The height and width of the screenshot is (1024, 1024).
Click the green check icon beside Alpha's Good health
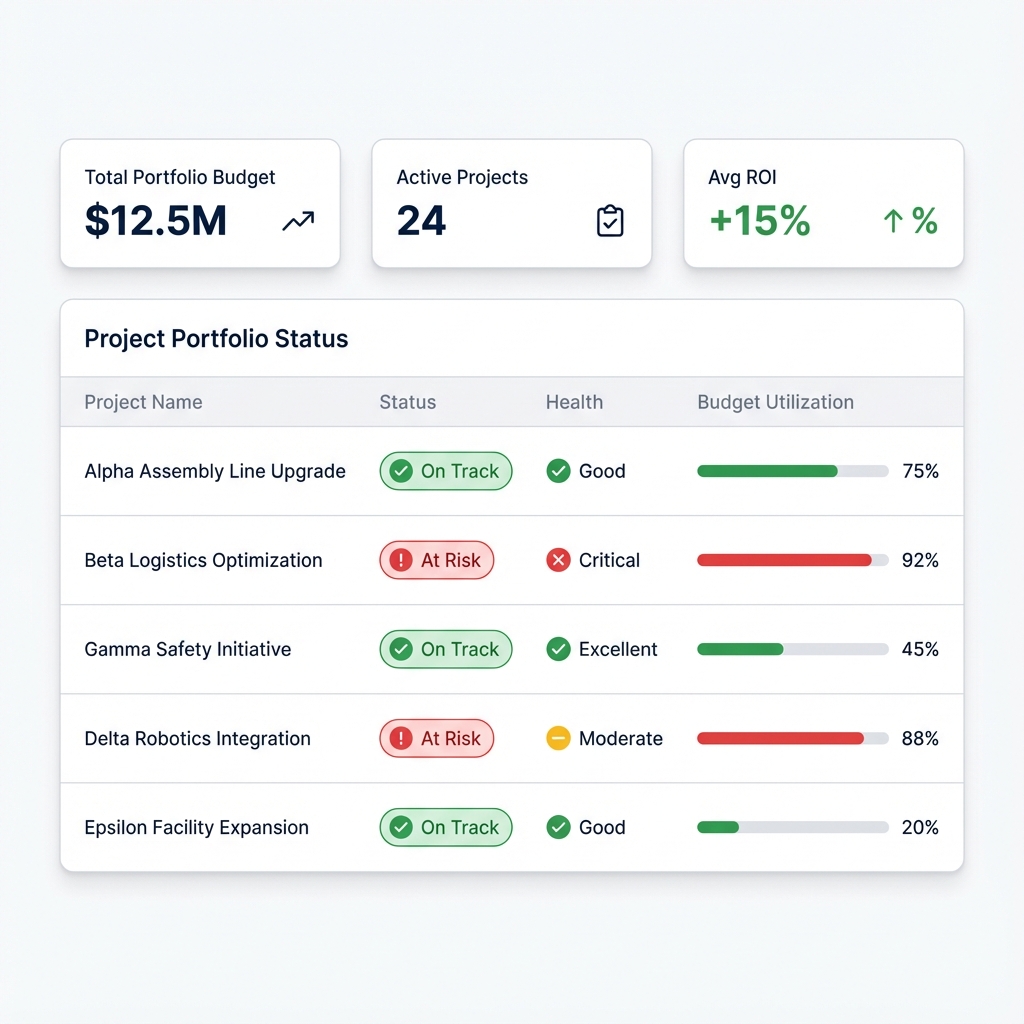tap(558, 470)
